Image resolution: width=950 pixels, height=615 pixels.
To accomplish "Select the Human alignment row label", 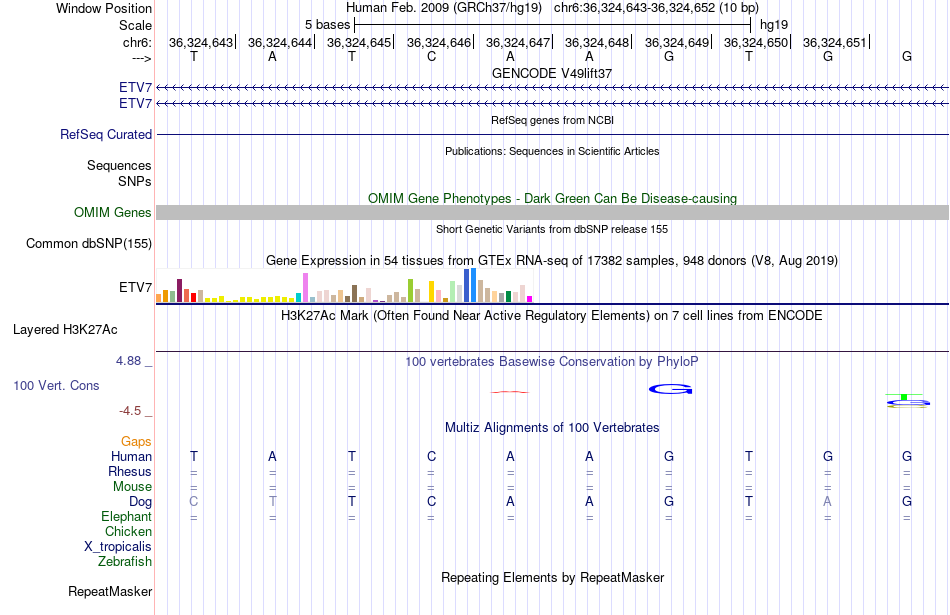I will 131,456.
